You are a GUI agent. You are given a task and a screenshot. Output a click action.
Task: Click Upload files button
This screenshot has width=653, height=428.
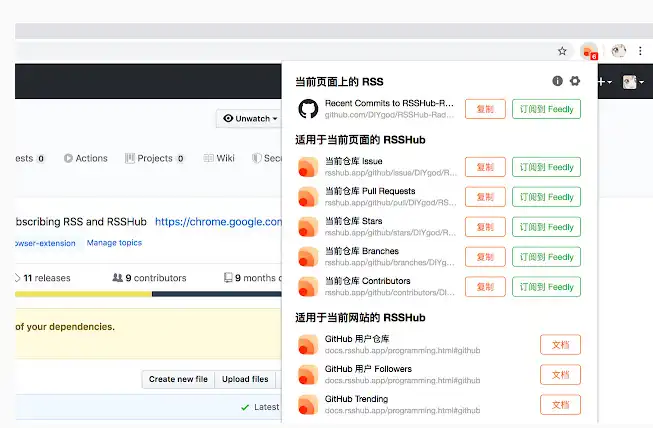pyautogui.click(x=245, y=379)
